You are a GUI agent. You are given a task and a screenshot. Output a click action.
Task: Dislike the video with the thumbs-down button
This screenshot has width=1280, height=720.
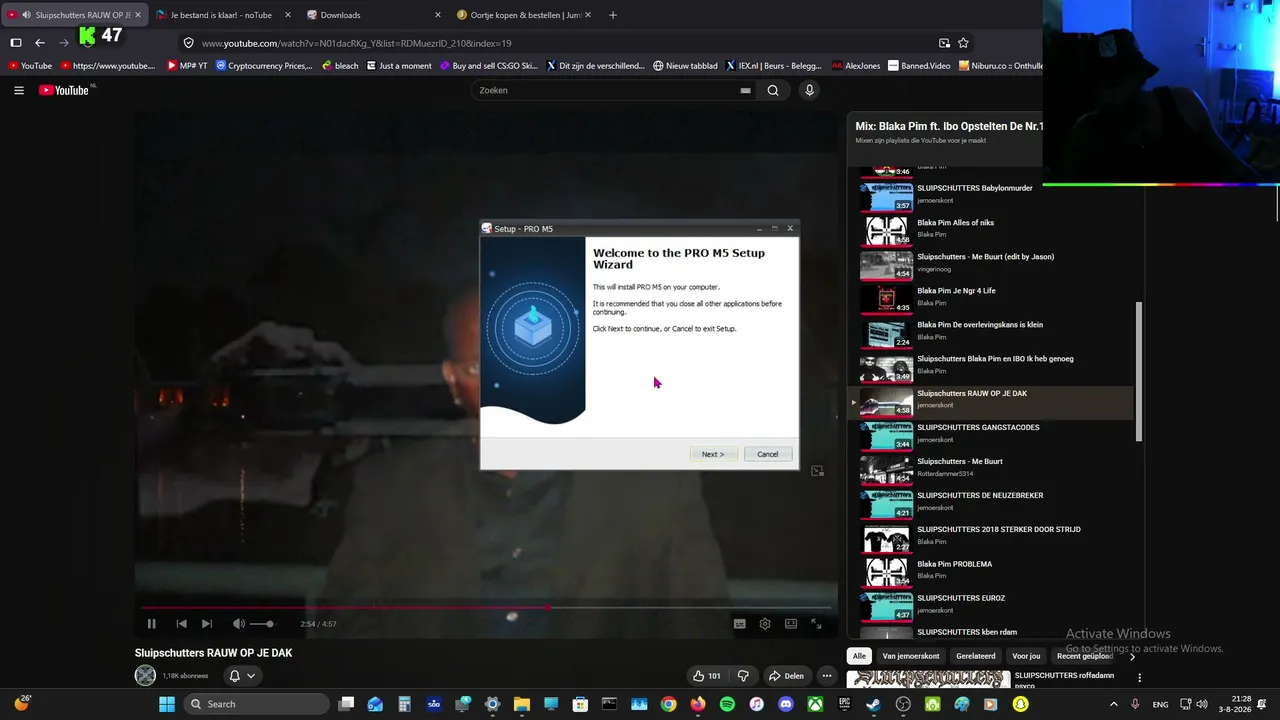coord(743,676)
